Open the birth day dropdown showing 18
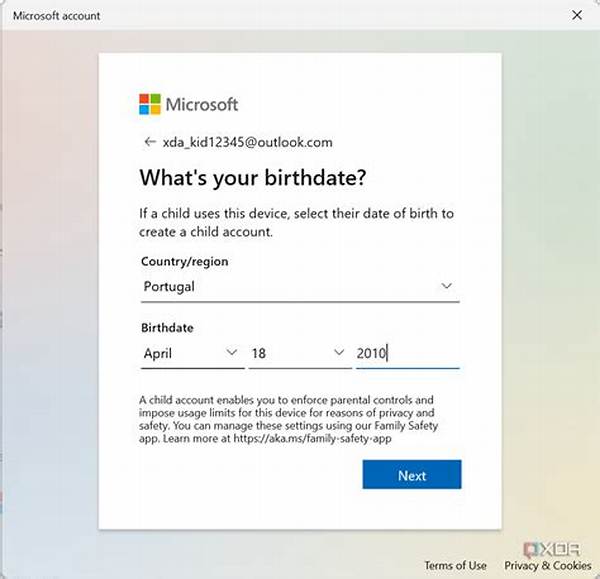The image size is (600, 579). pos(300,353)
